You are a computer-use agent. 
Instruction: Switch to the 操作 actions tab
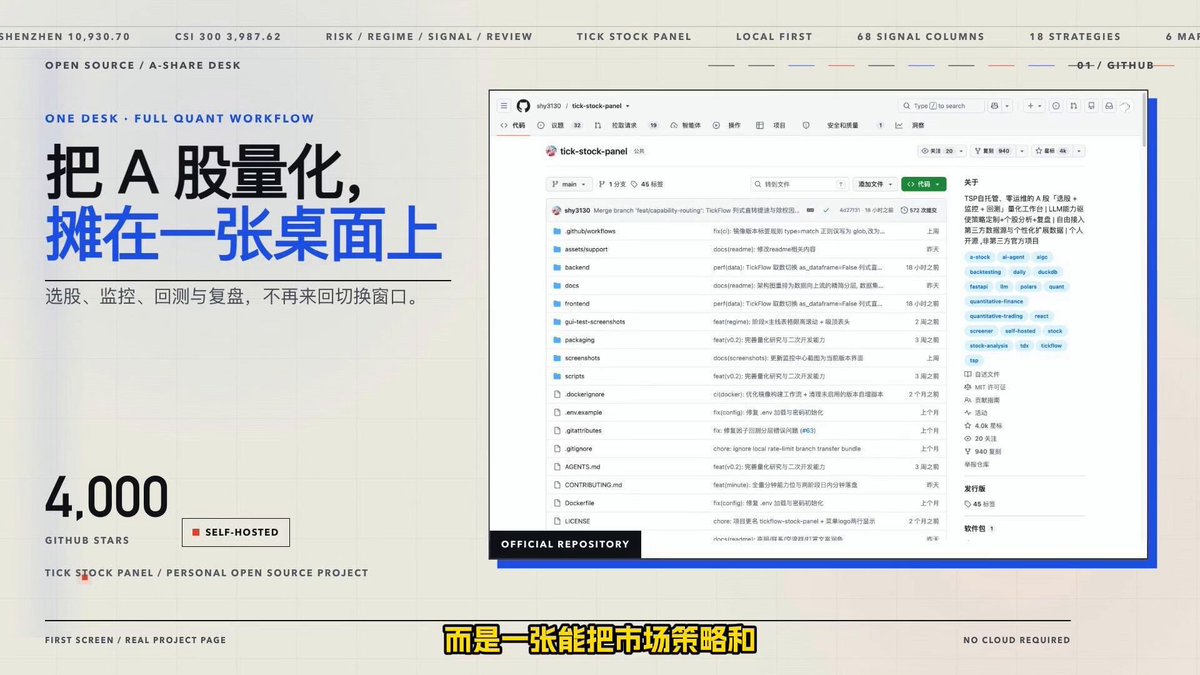(x=728, y=125)
